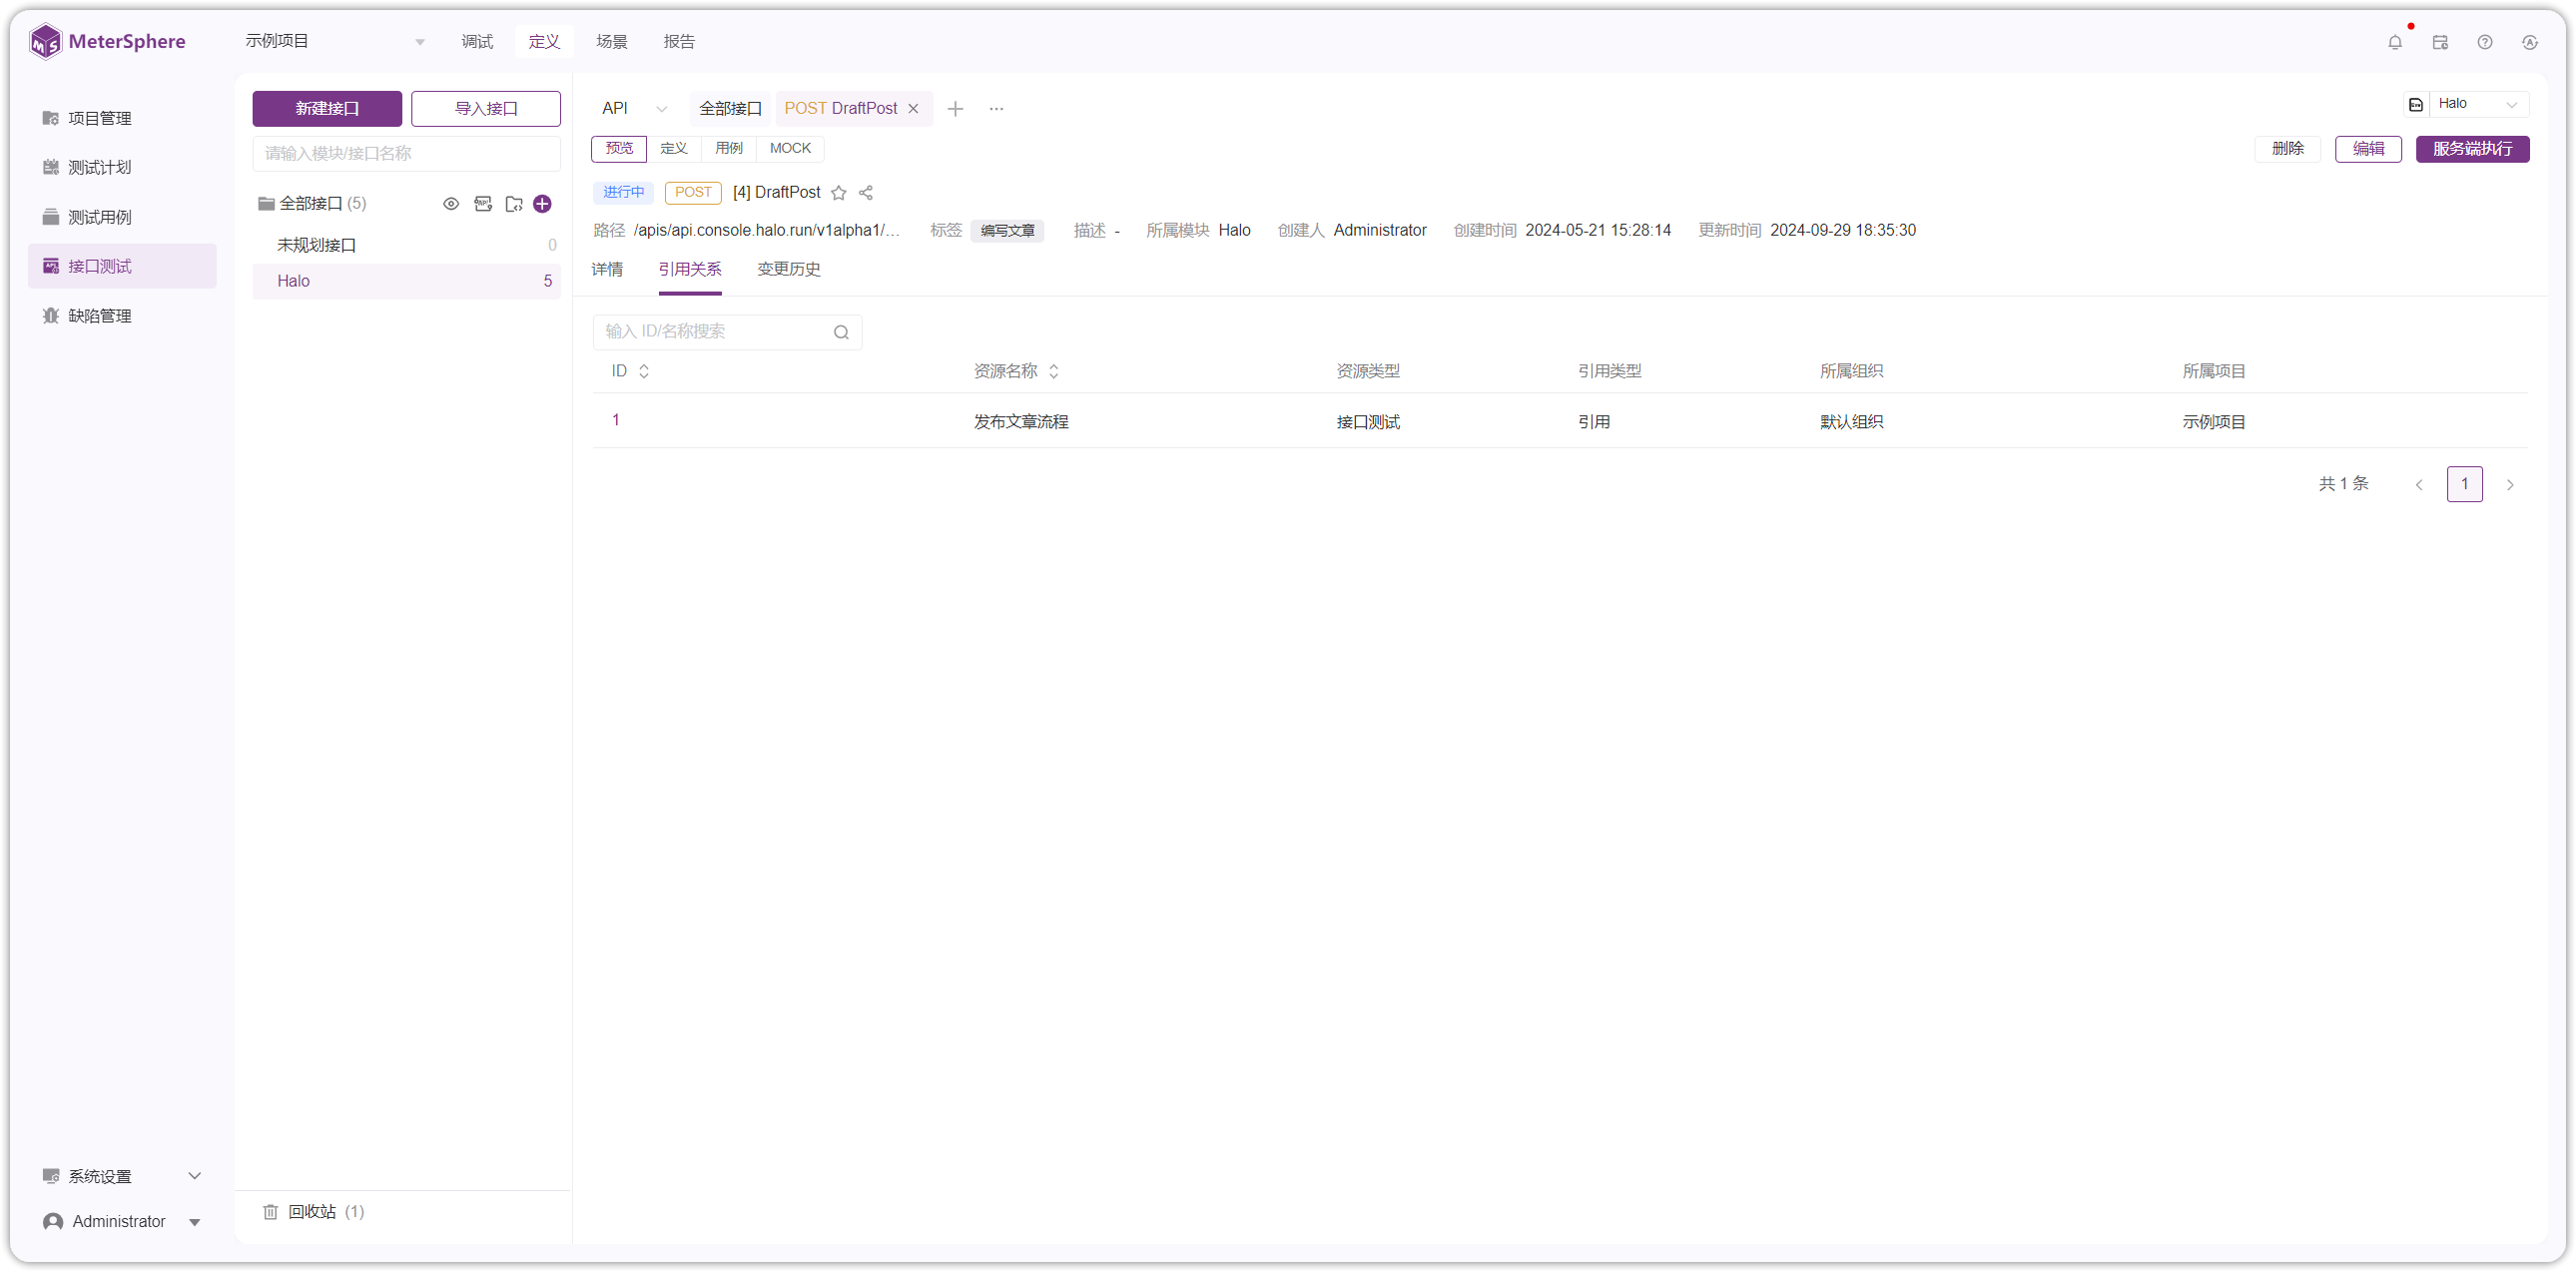Select the Halo module in tree

coord(406,282)
